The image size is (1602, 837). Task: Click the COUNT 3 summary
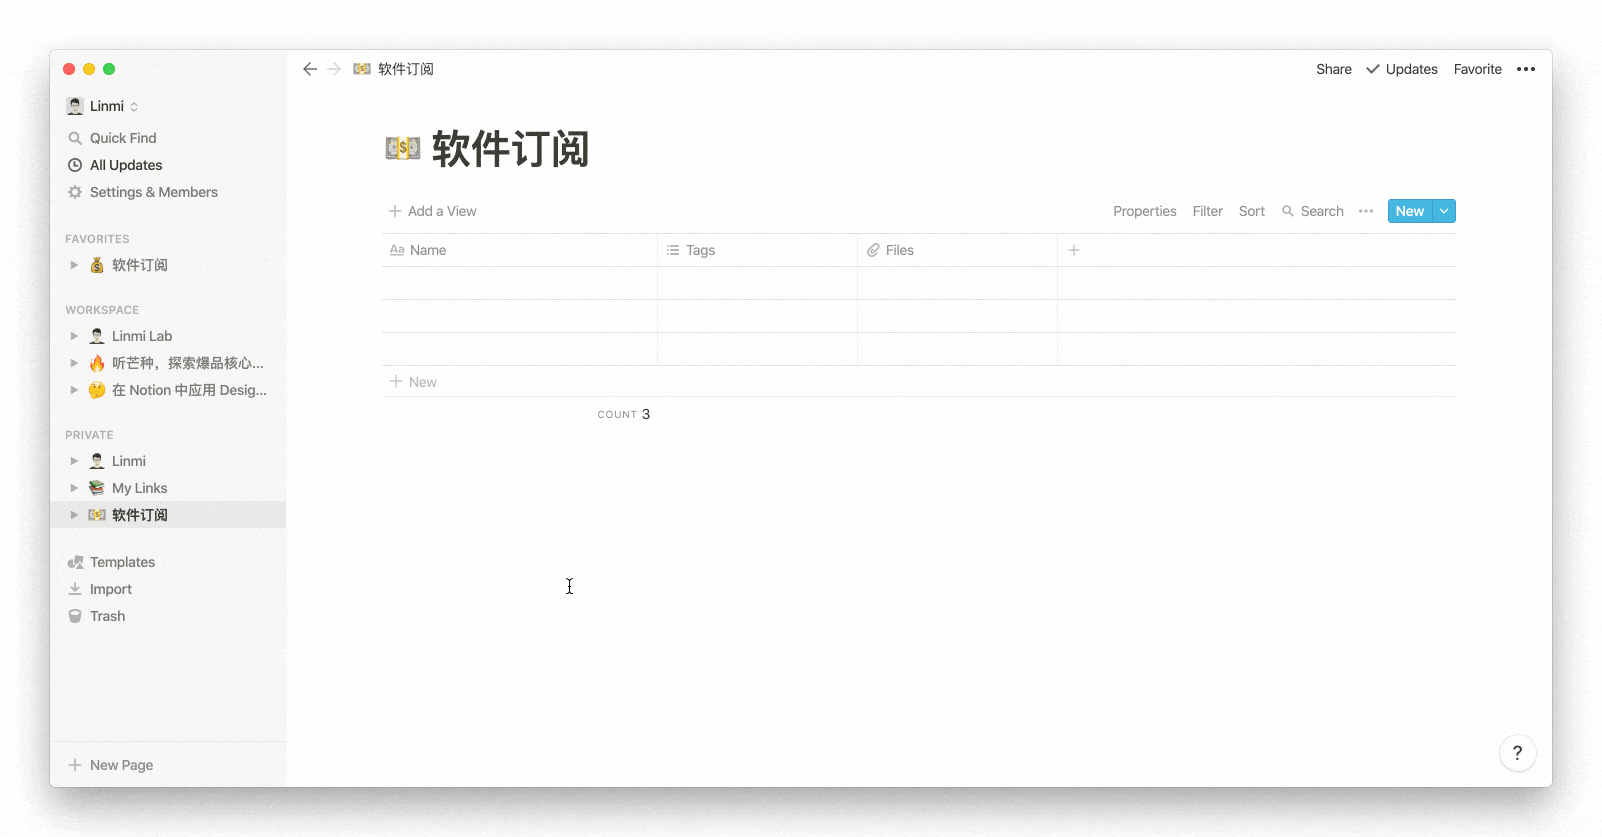[624, 414]
